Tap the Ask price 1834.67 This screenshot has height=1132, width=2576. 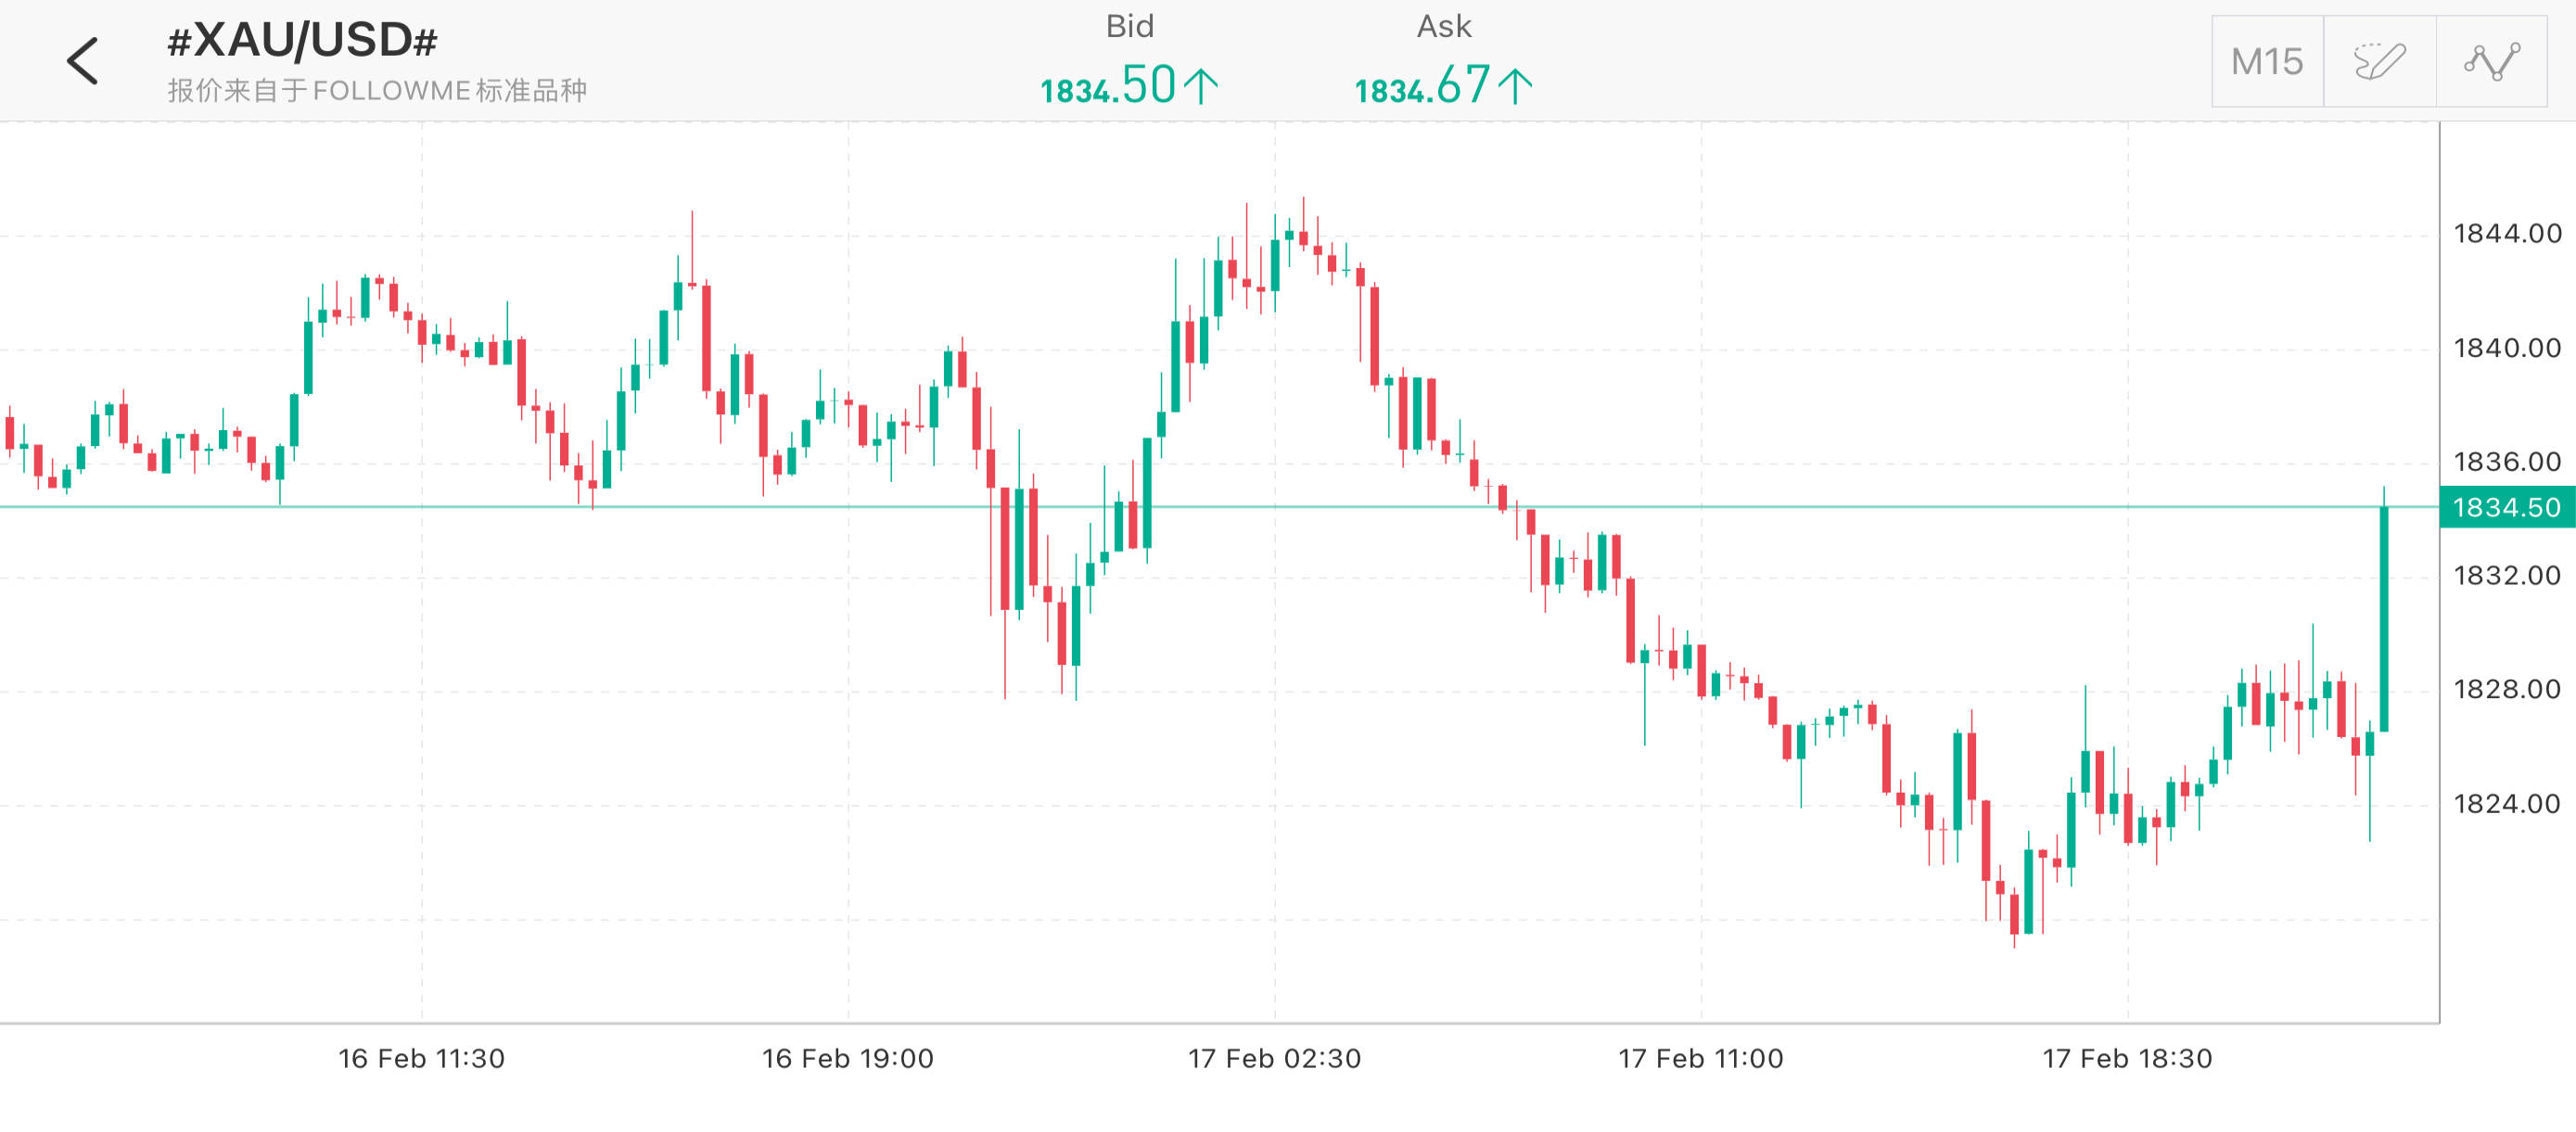1422,86
